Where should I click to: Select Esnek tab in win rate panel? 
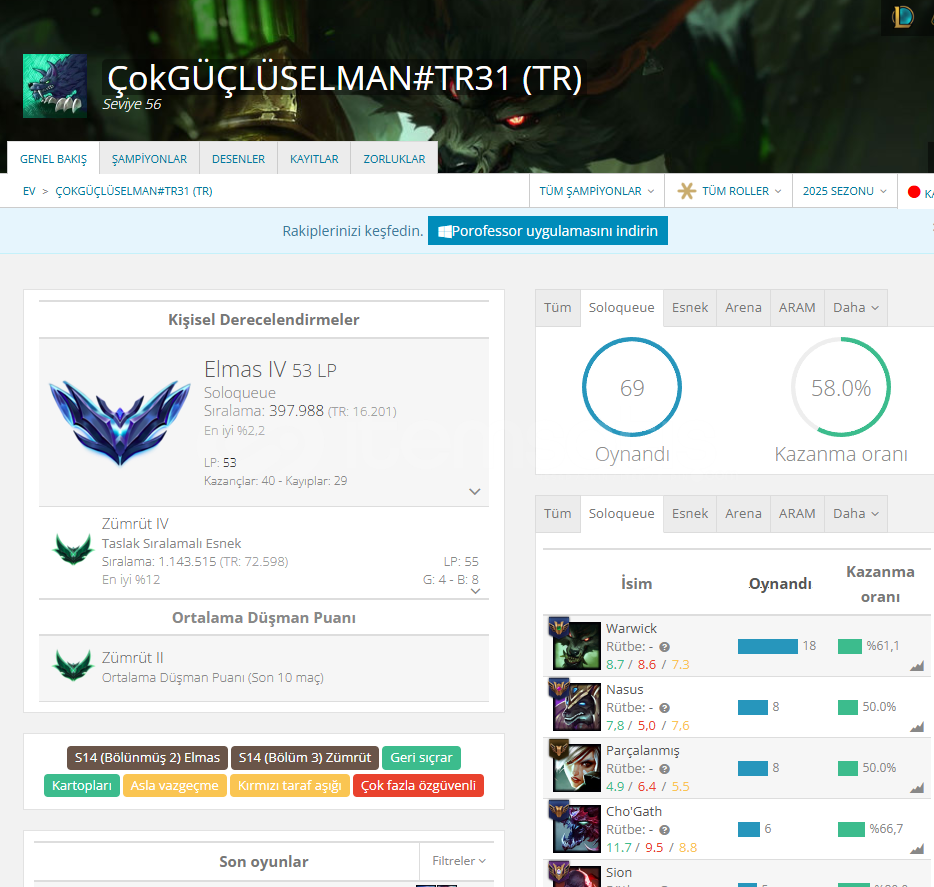[690, 307]
